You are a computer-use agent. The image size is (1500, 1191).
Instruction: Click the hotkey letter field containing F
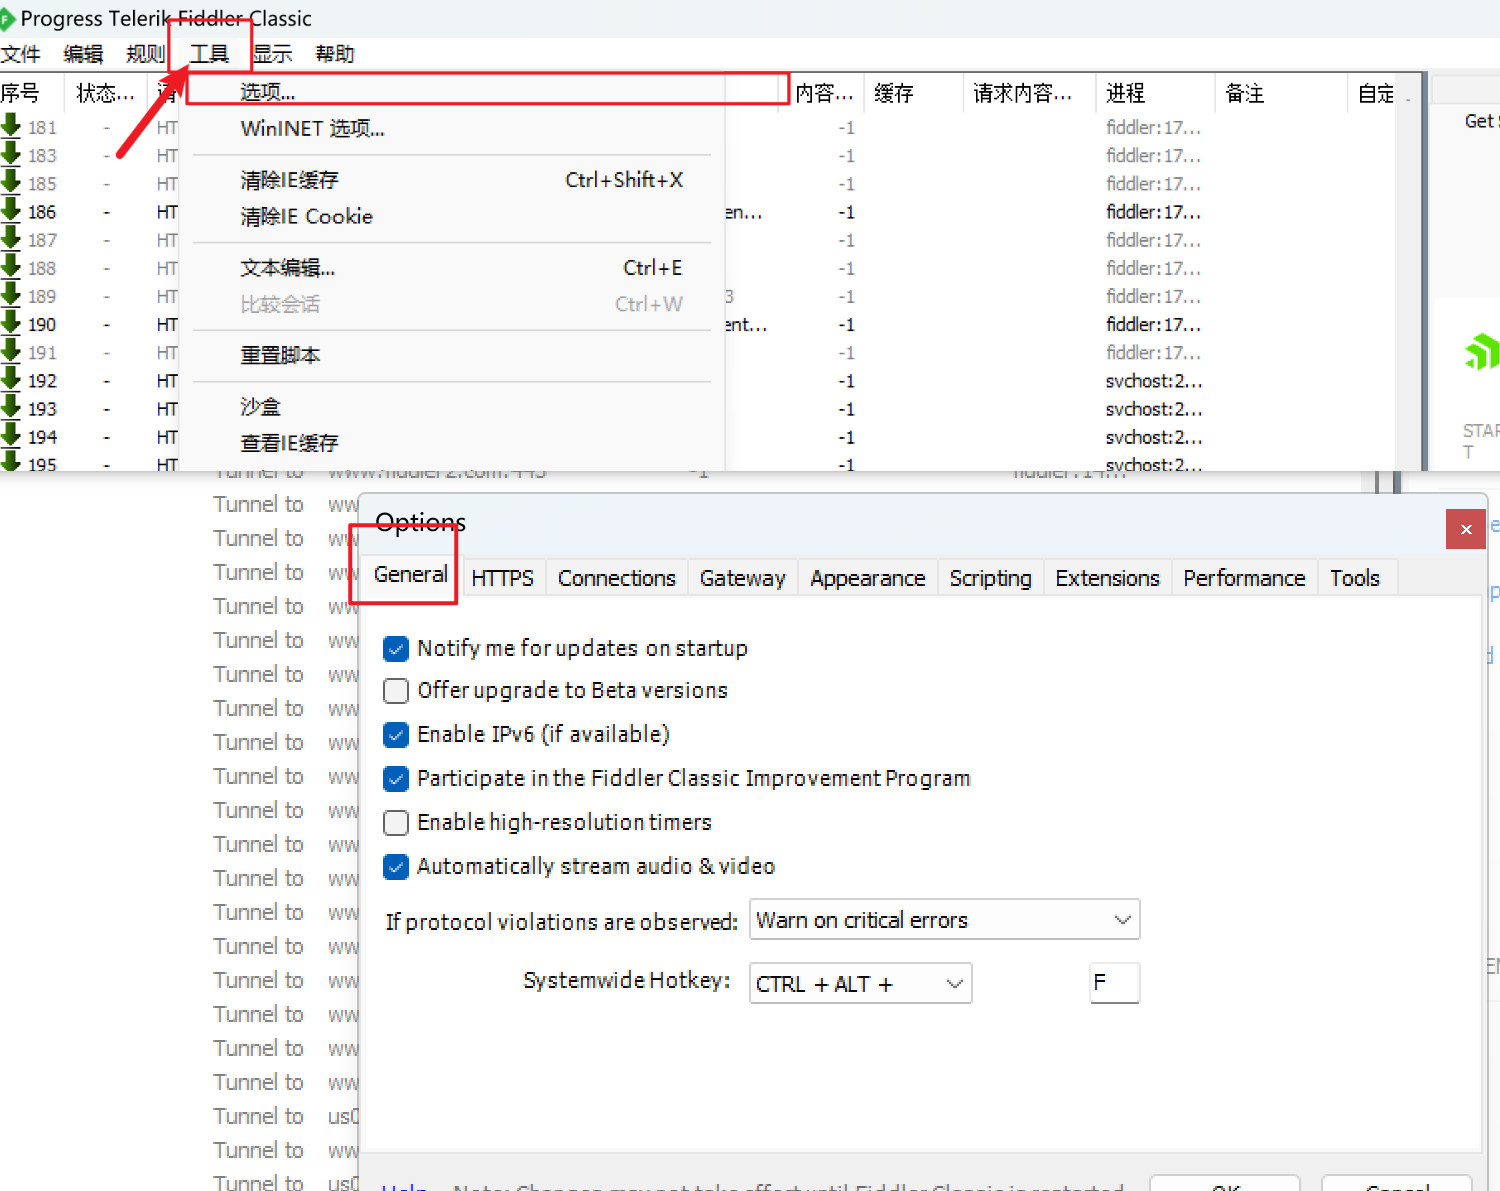pyautogui.click(x=1114, y=983)
